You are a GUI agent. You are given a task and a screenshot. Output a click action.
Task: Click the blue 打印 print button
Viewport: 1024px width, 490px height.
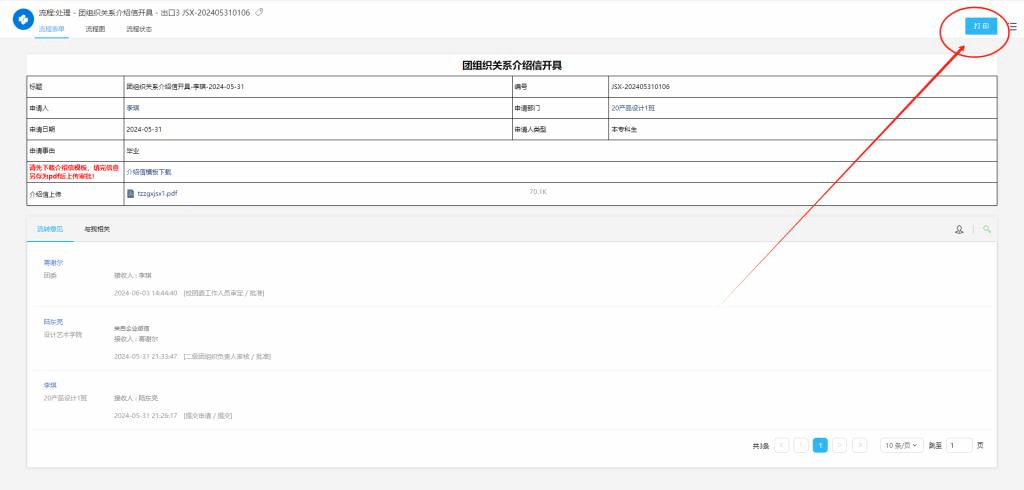click(980, 26)
